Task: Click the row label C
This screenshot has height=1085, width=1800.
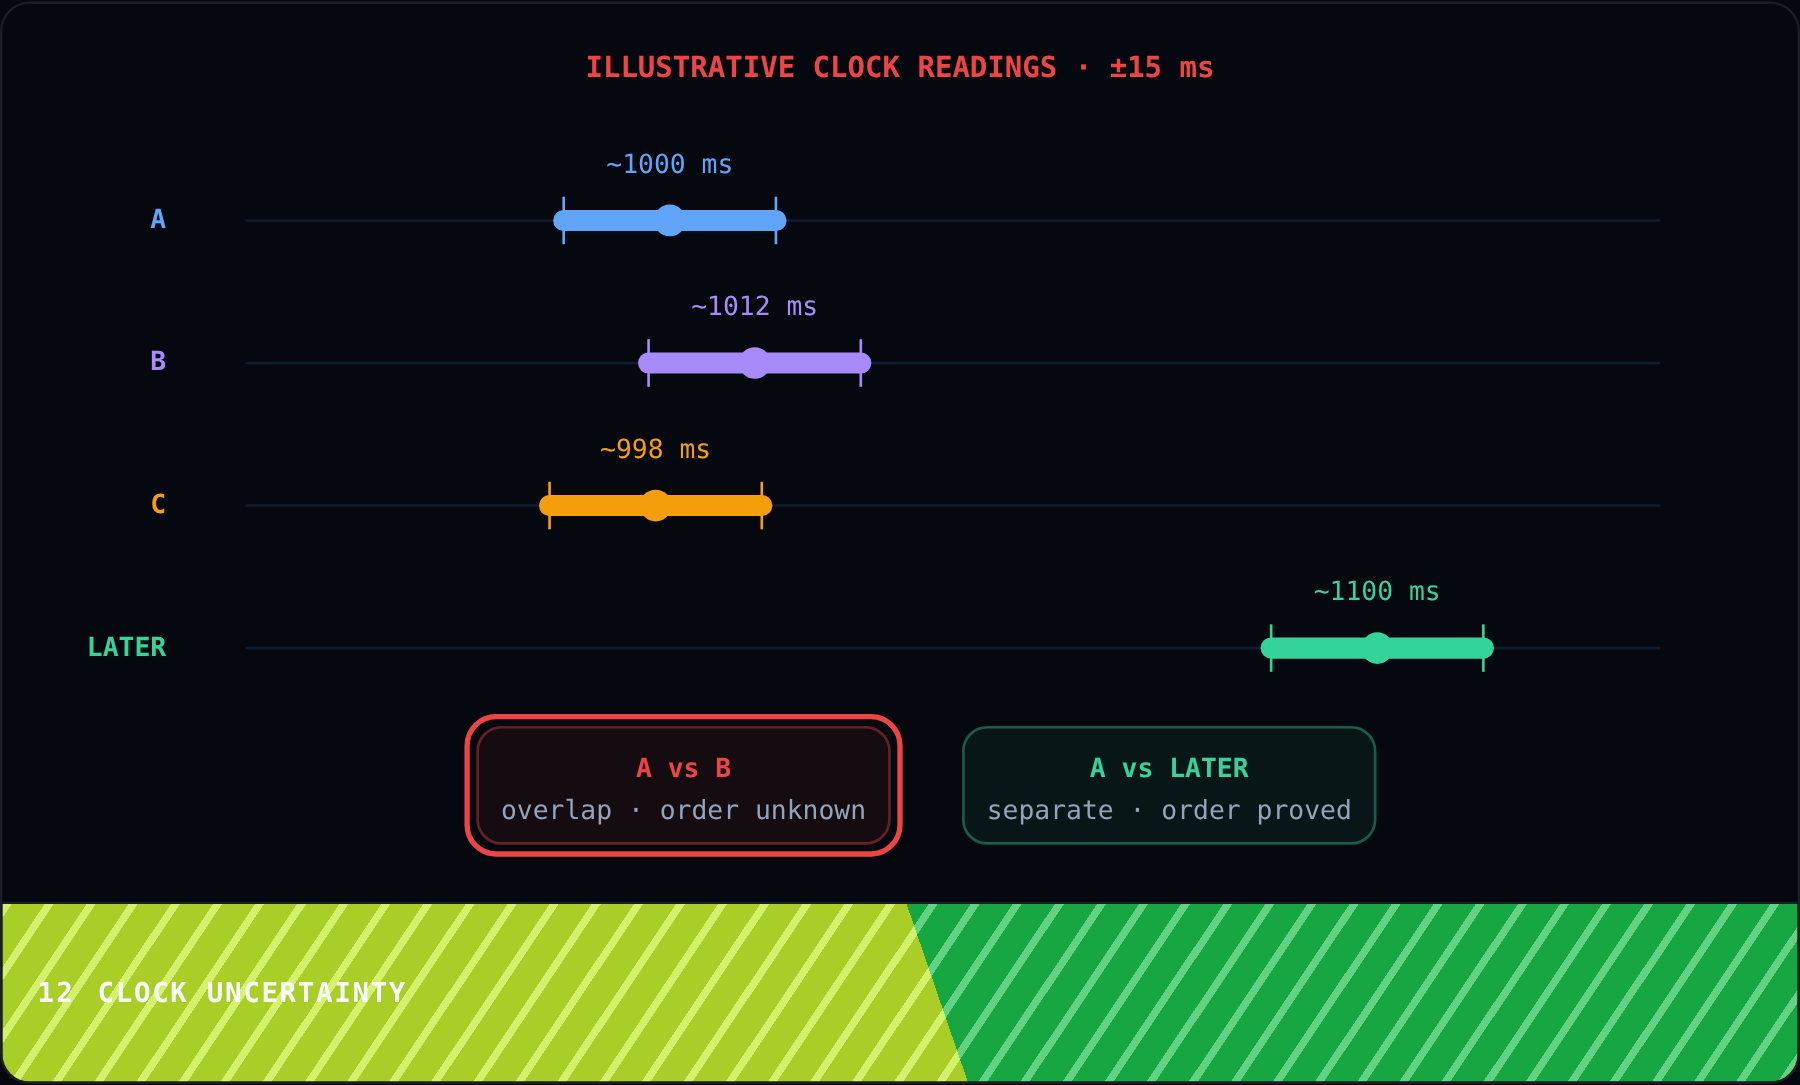Action: coord(158,504)
